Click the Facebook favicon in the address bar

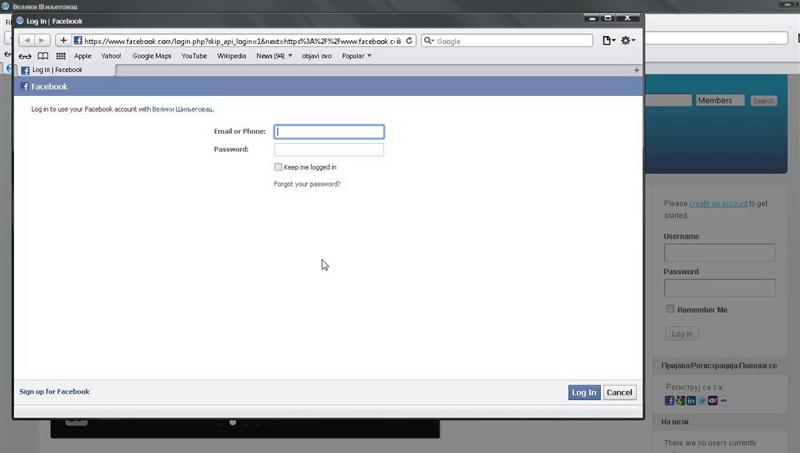(x=78, y=40)
